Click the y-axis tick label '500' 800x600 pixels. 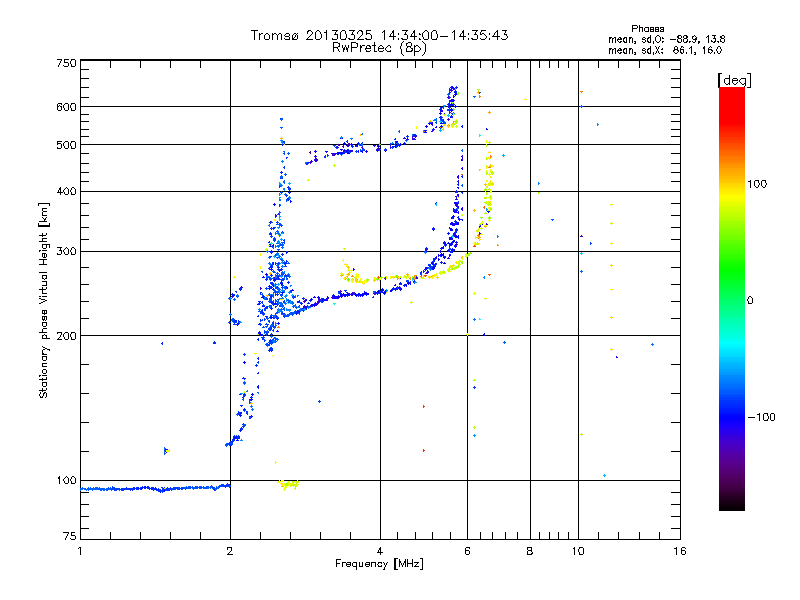tap(66, 145)
